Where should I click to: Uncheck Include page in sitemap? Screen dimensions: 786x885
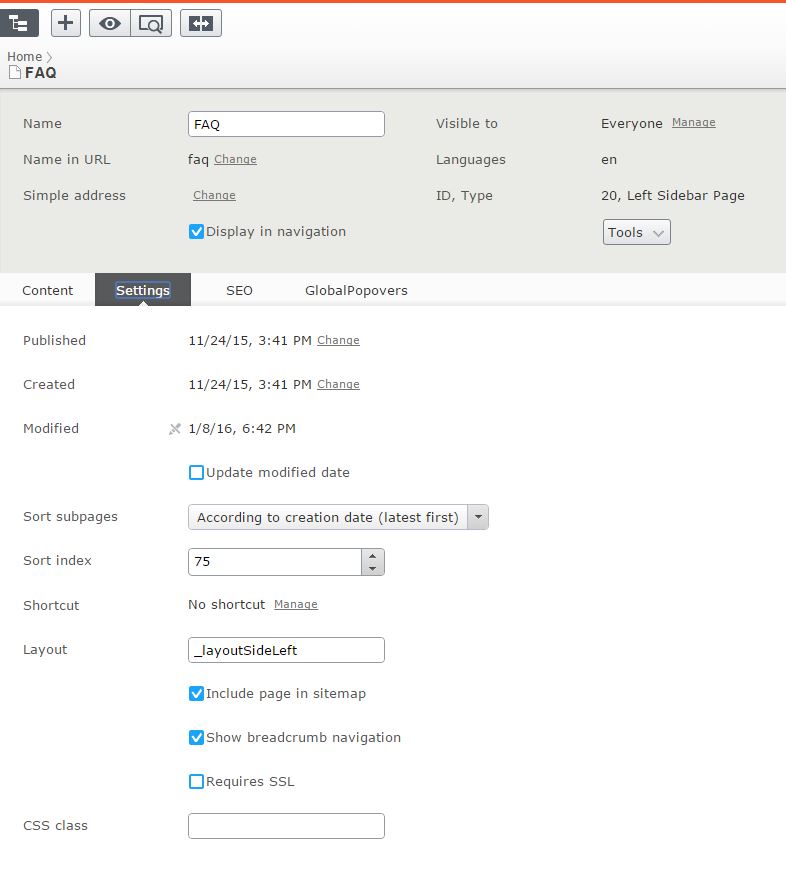196,693
